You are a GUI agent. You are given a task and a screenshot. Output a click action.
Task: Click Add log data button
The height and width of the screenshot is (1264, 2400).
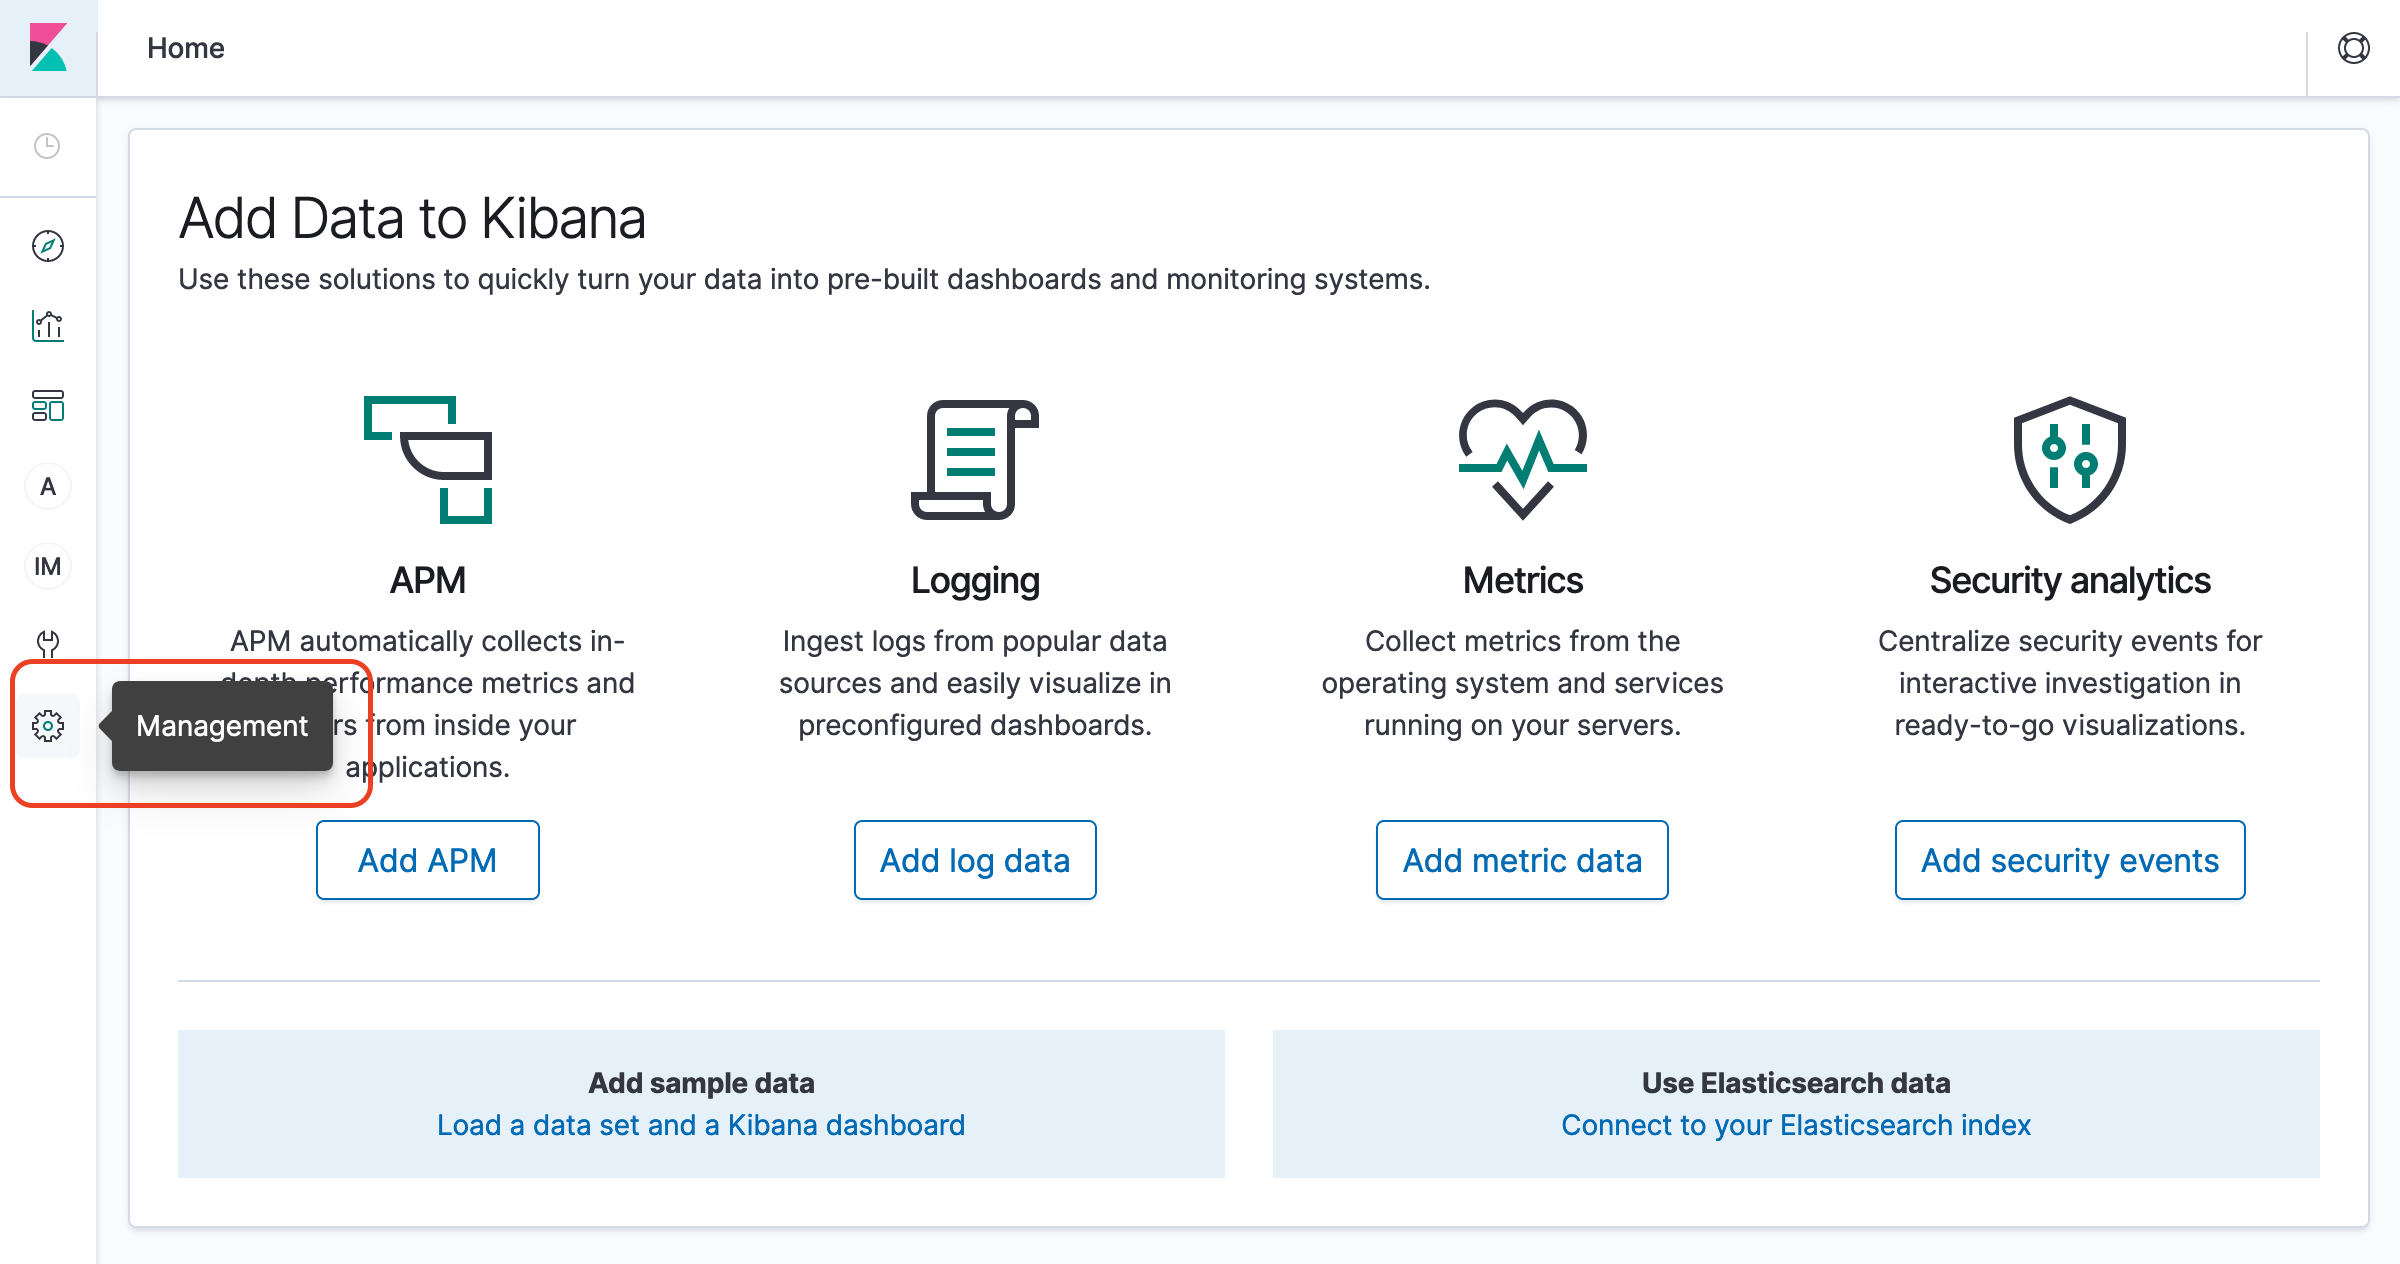[x=975, y=860]
